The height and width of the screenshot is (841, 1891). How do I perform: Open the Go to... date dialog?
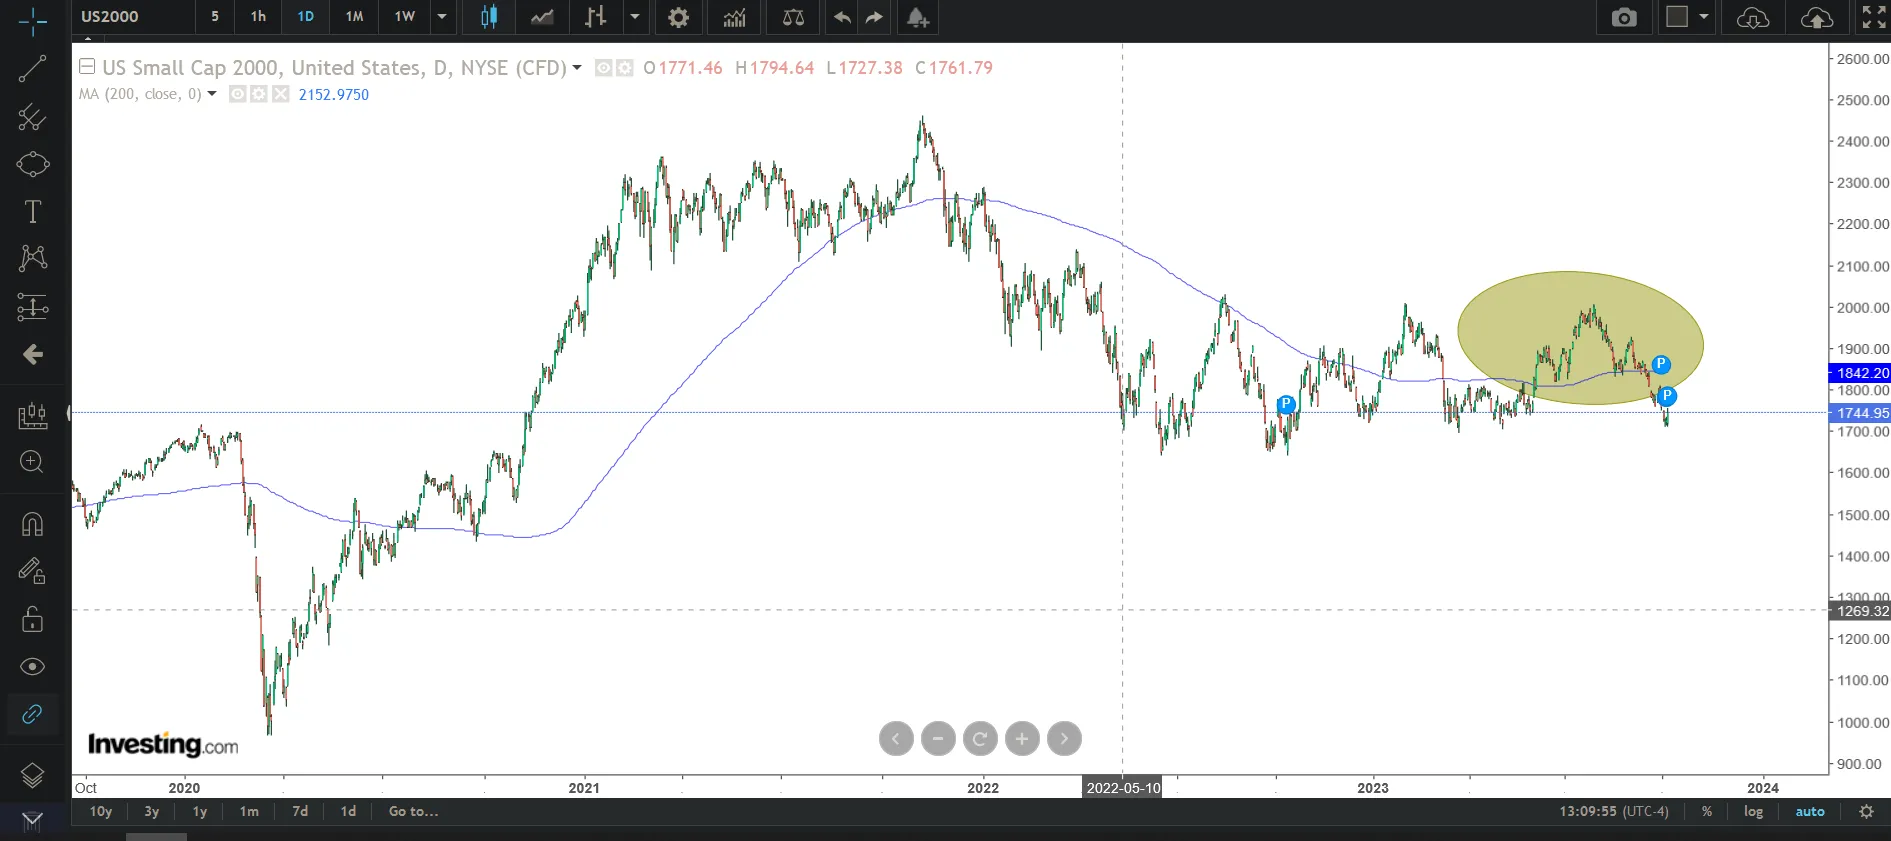pyautogui.click(x=414, y=811)
